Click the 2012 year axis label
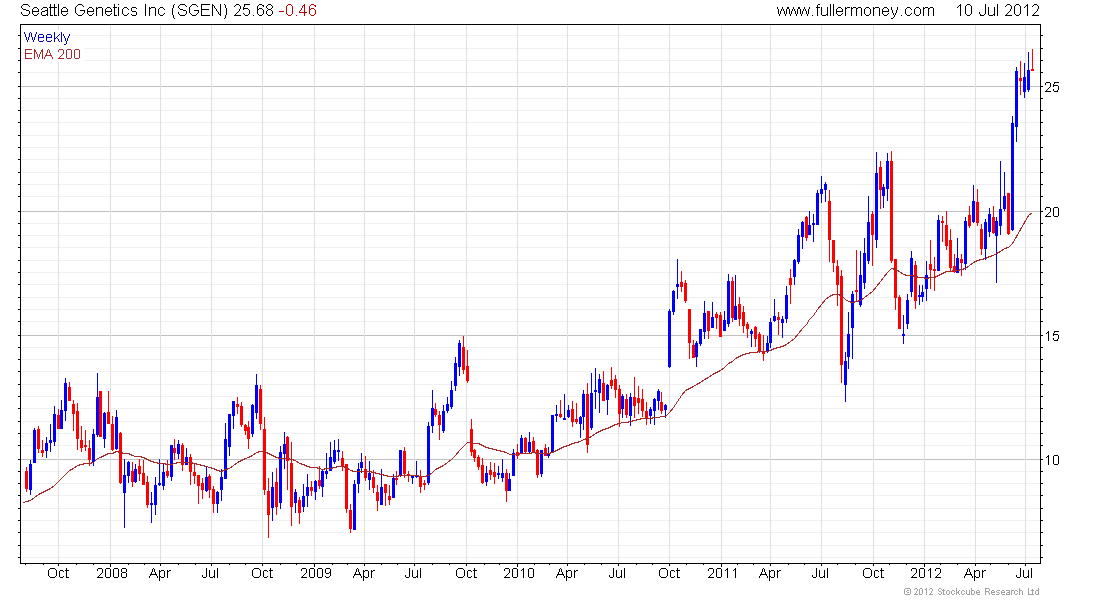Image resolution: width=1100 pixels, height=600 pixels. point(926,573)
